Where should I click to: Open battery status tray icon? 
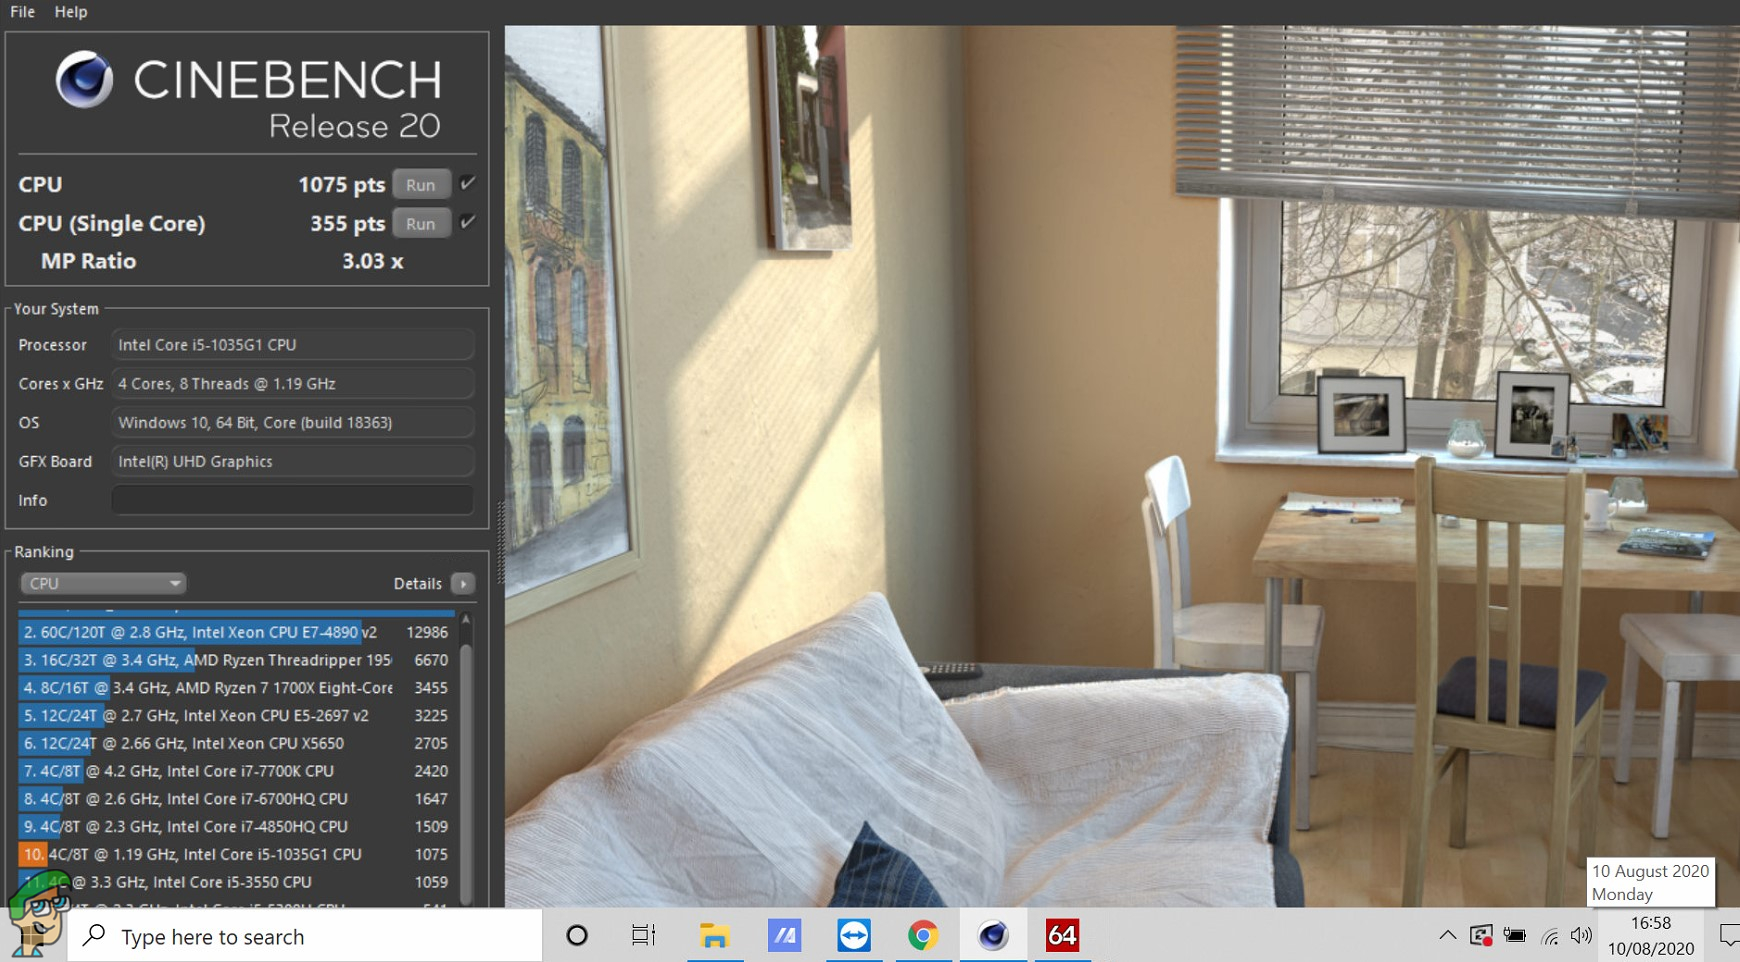point(1515,936)
